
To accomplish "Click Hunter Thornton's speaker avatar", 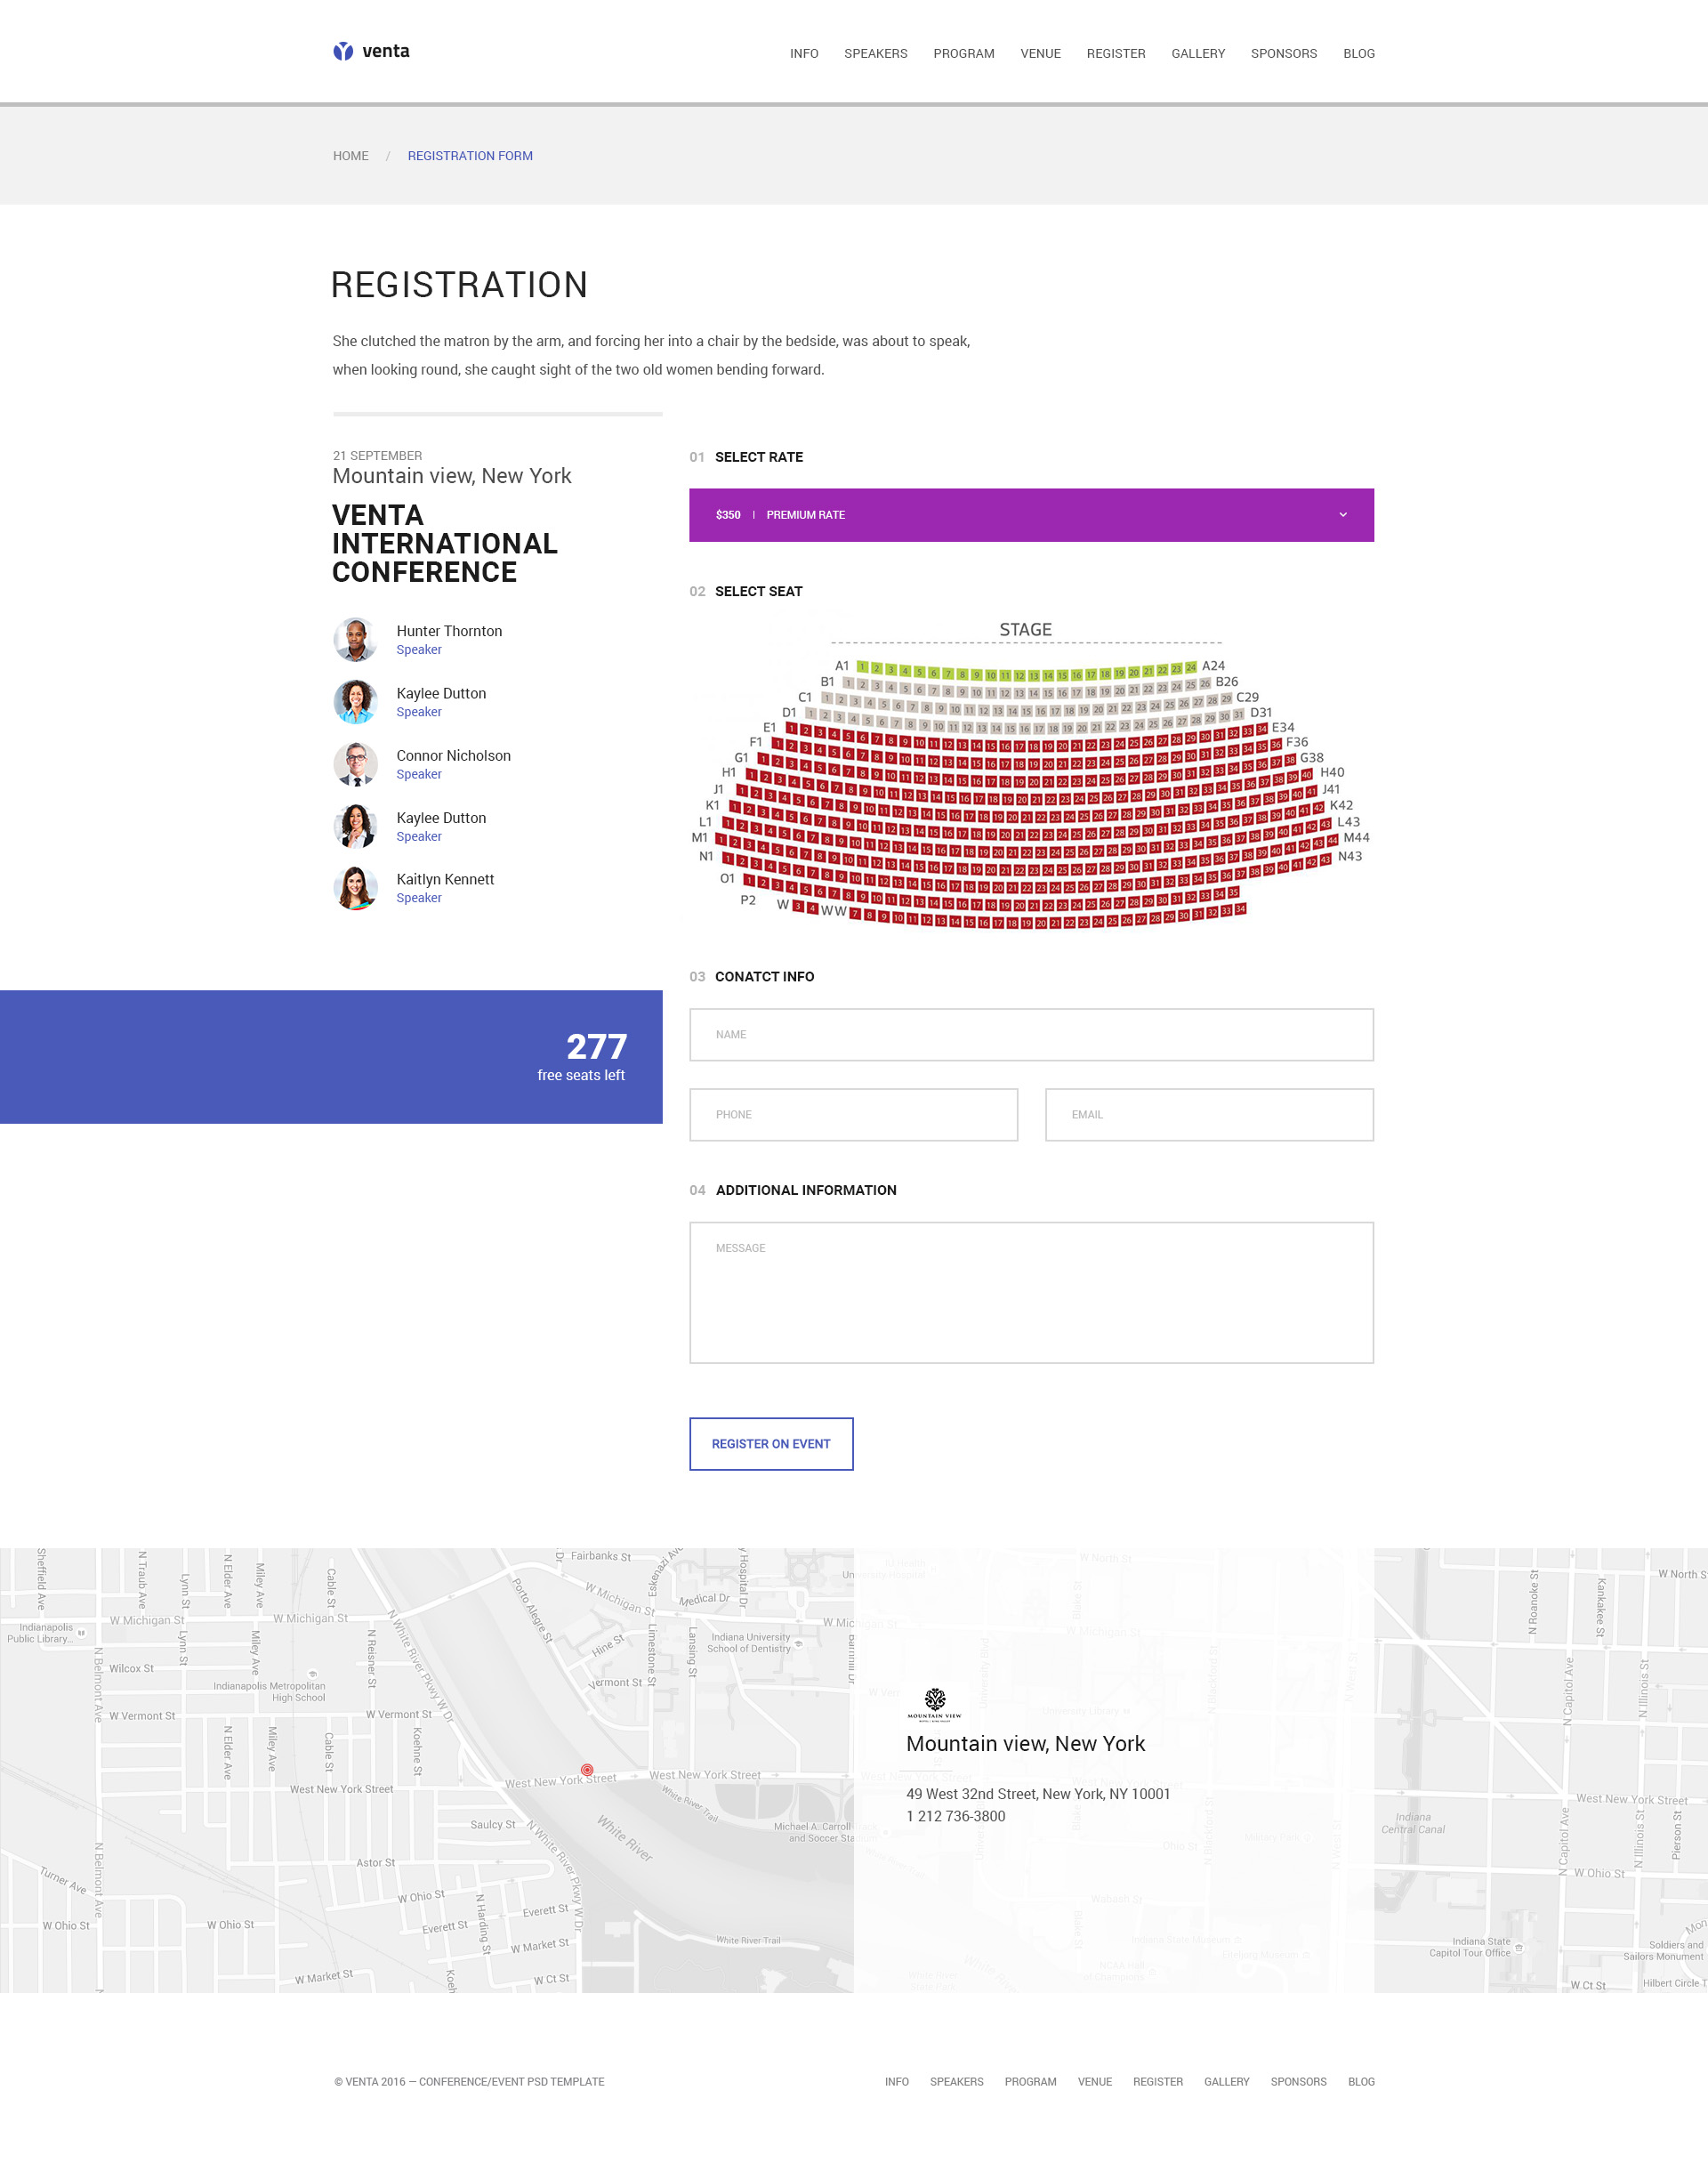I will pos(355,640).
